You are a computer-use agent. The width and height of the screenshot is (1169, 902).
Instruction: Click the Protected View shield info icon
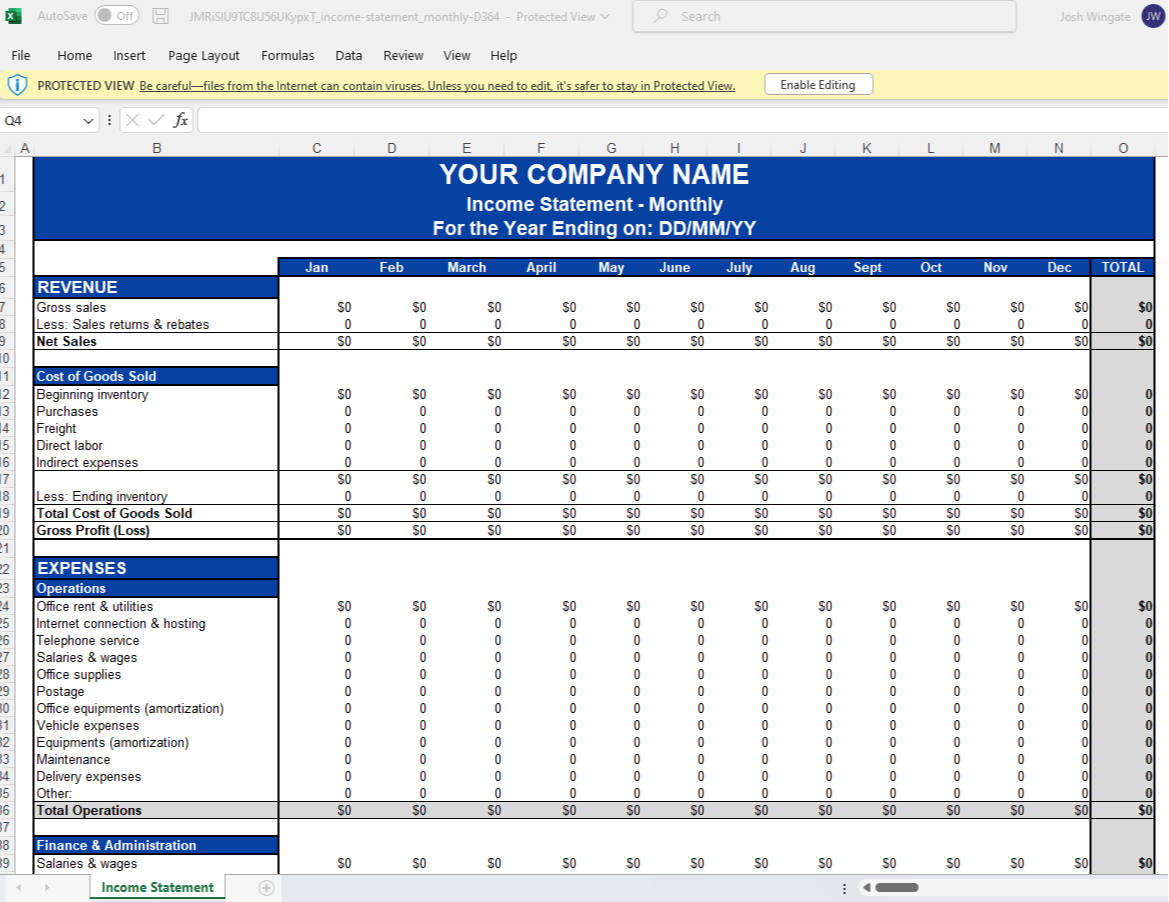coord(17,85)
